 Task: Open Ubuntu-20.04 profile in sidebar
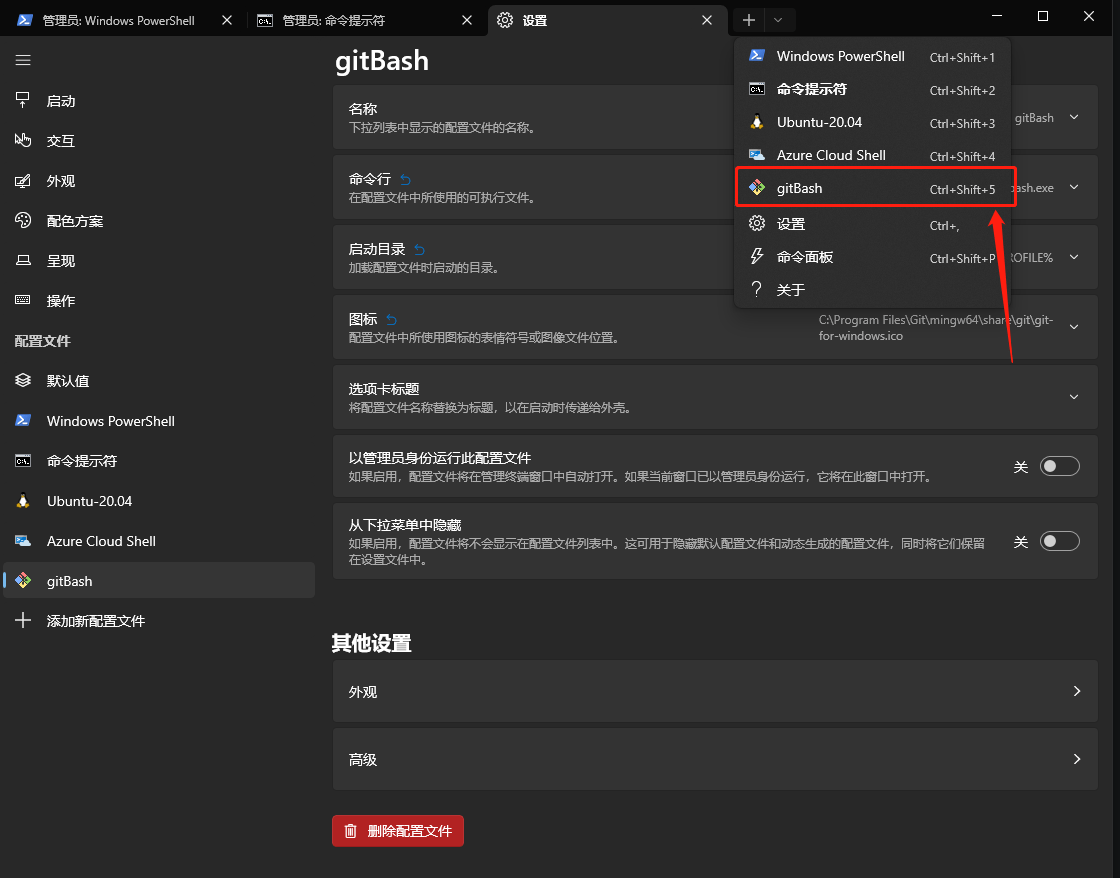159,501
